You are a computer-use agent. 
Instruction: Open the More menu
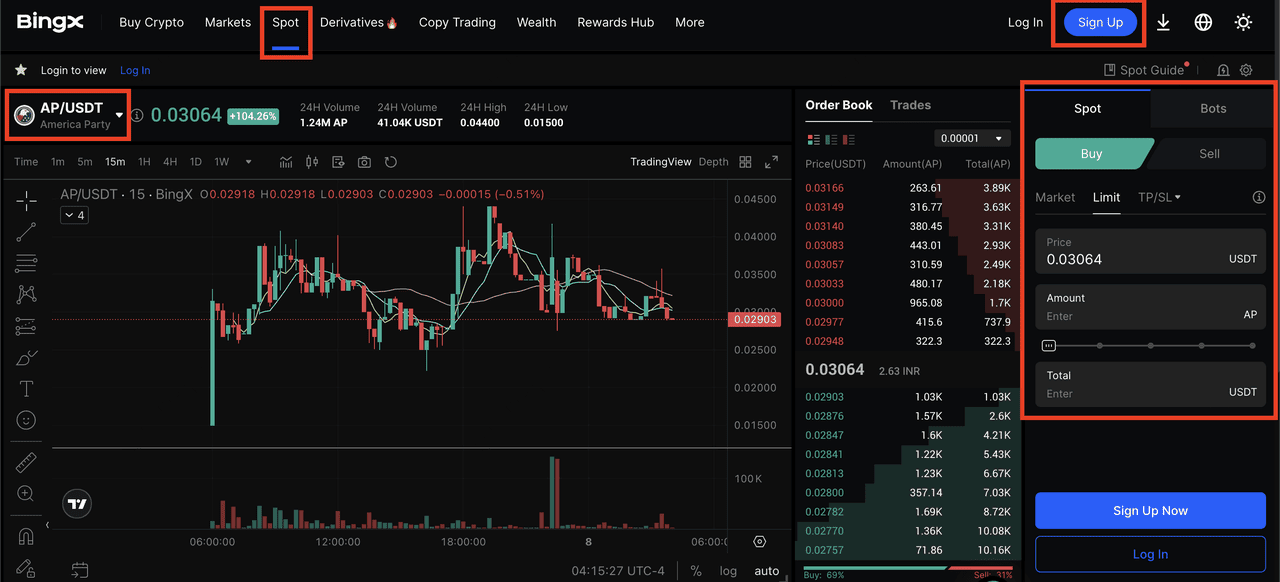click(x=689, y=22)
